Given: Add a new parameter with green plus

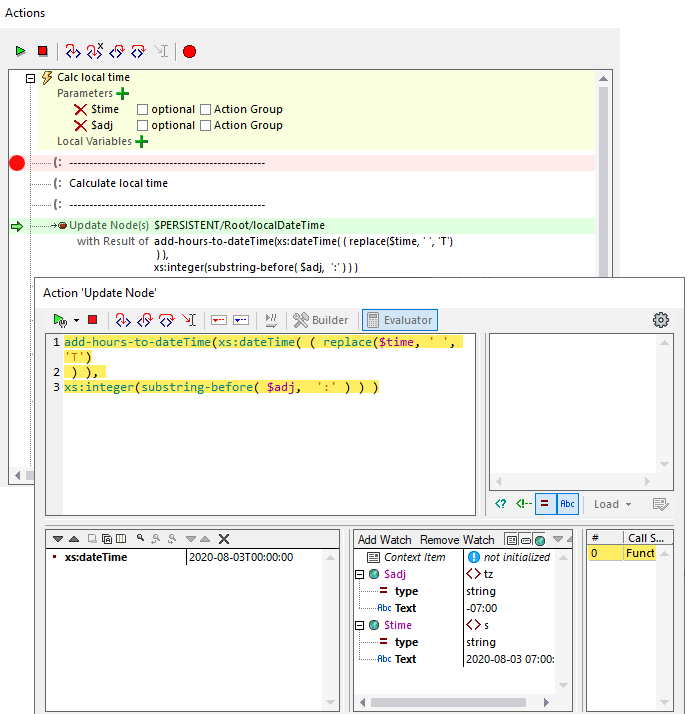Looking at the screenshot, I should tap(123, 93).
